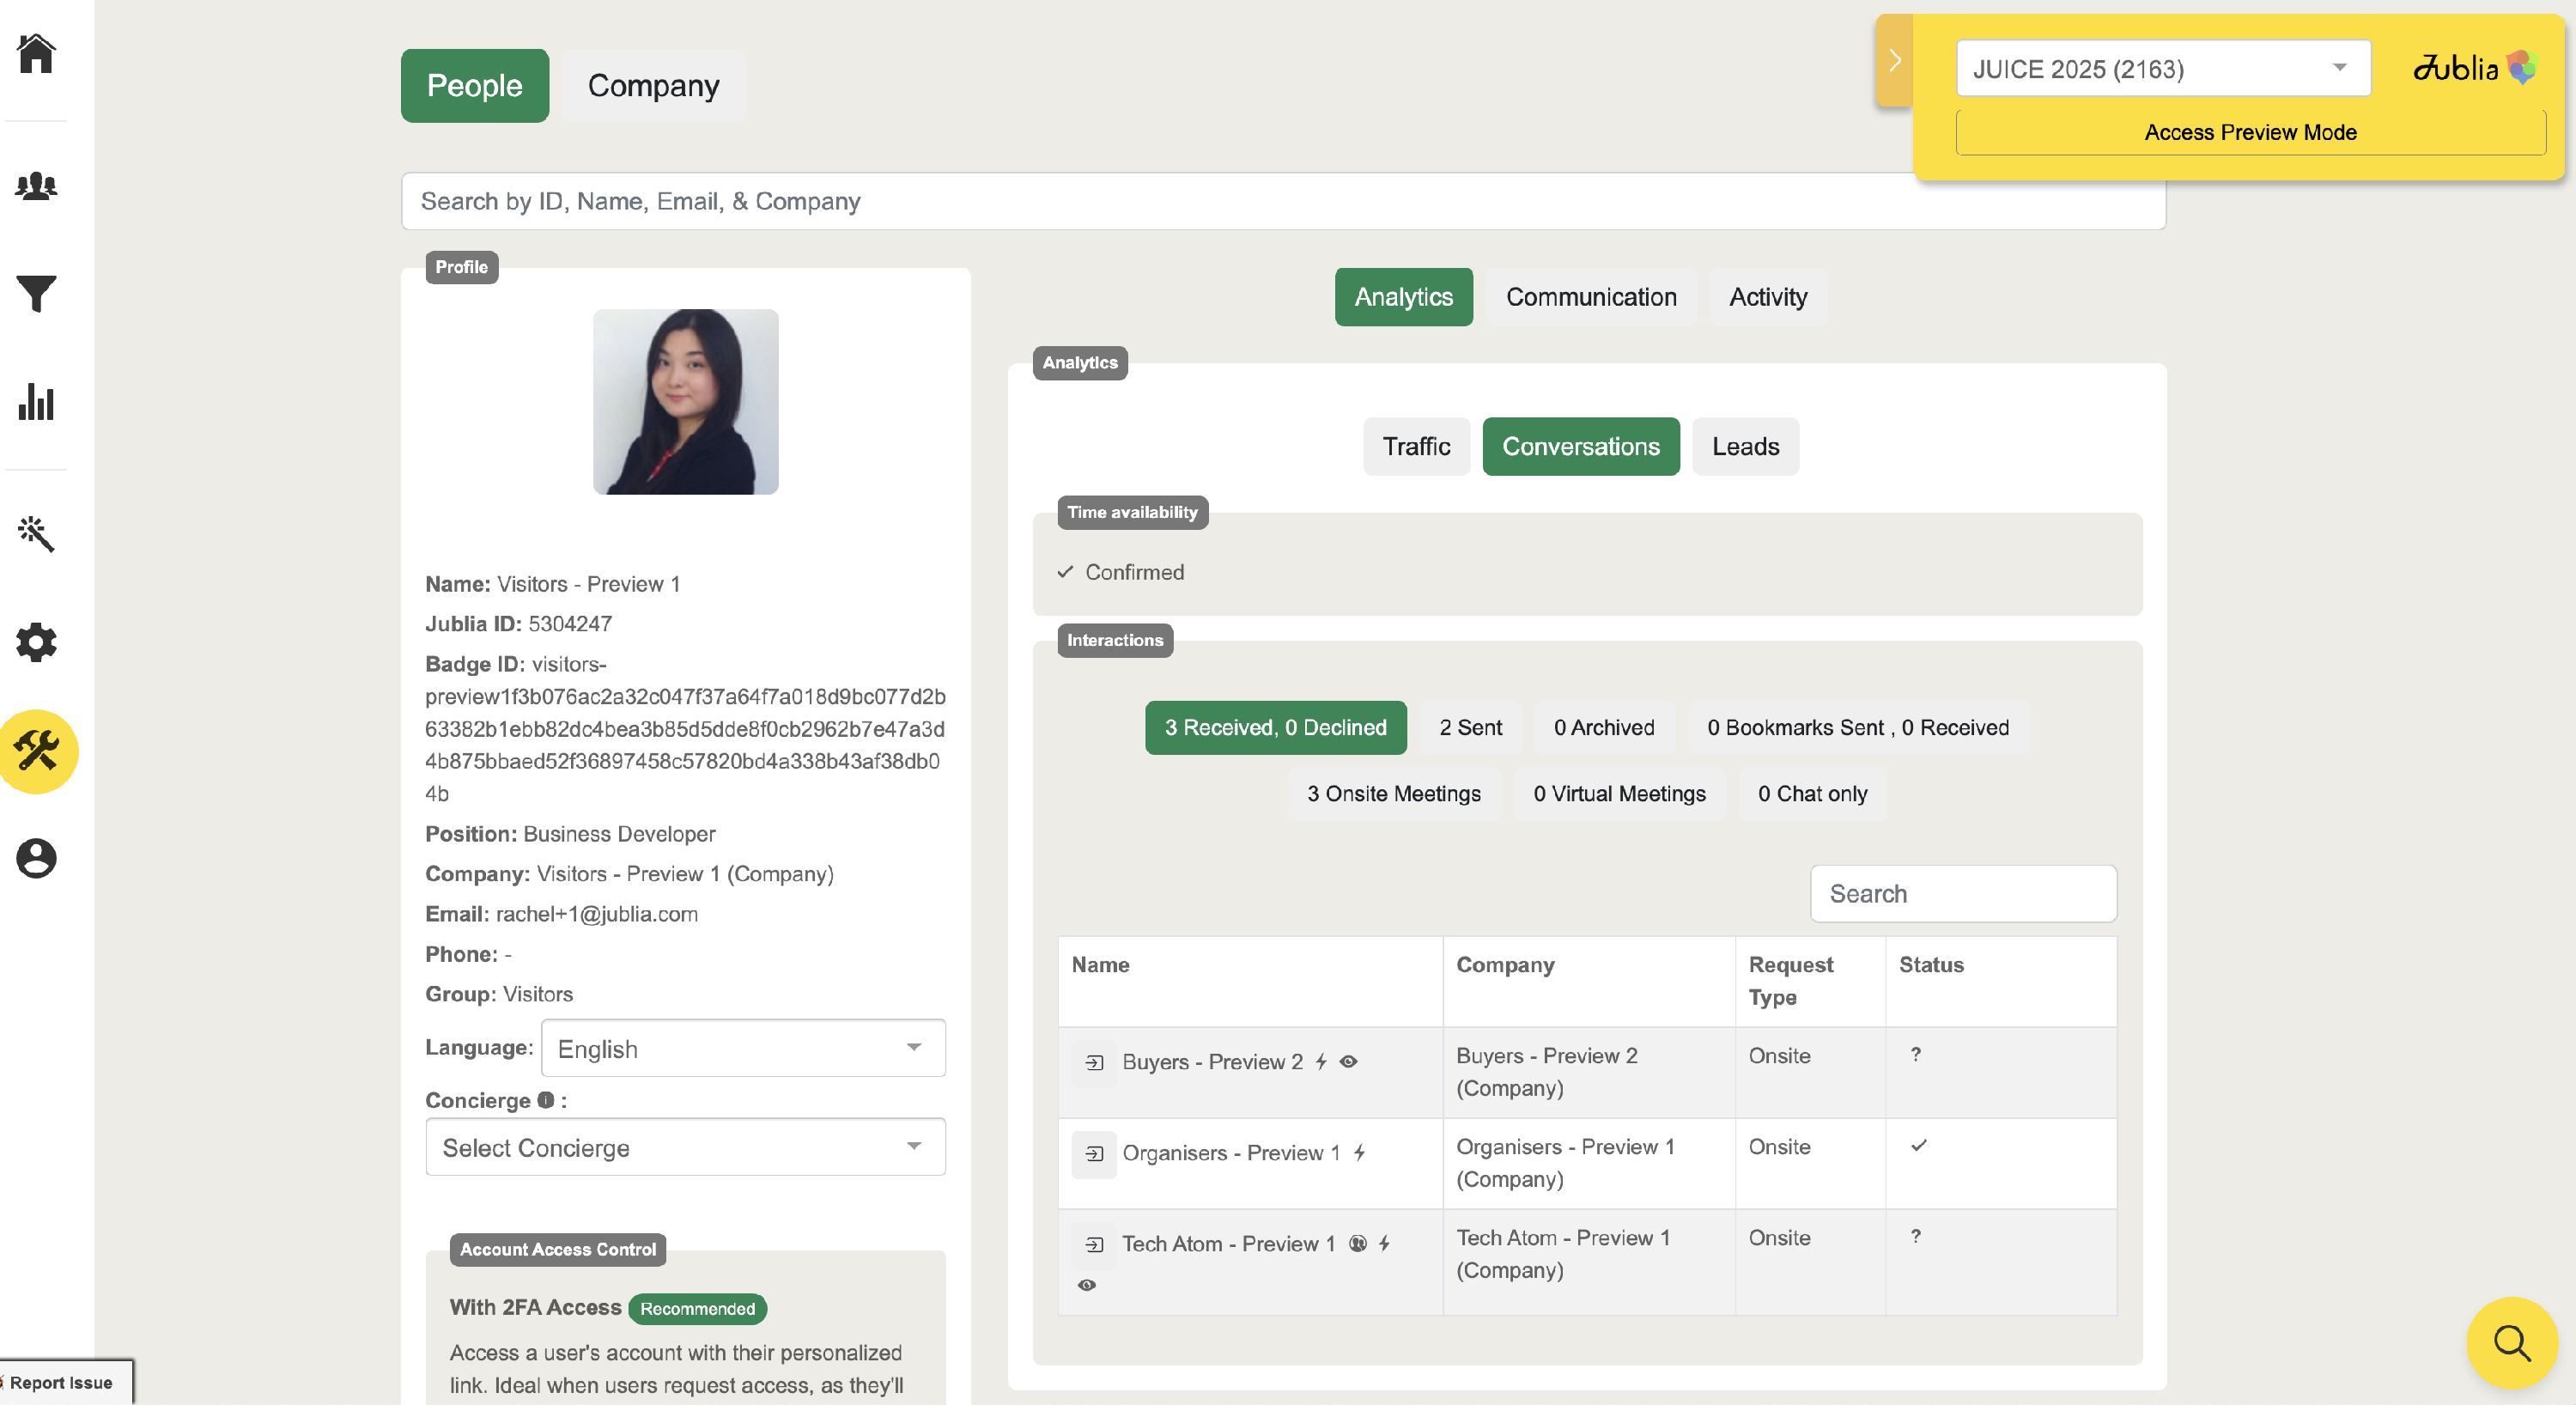
Task: Click the Report Issue button
Action: coord(62,1383)
